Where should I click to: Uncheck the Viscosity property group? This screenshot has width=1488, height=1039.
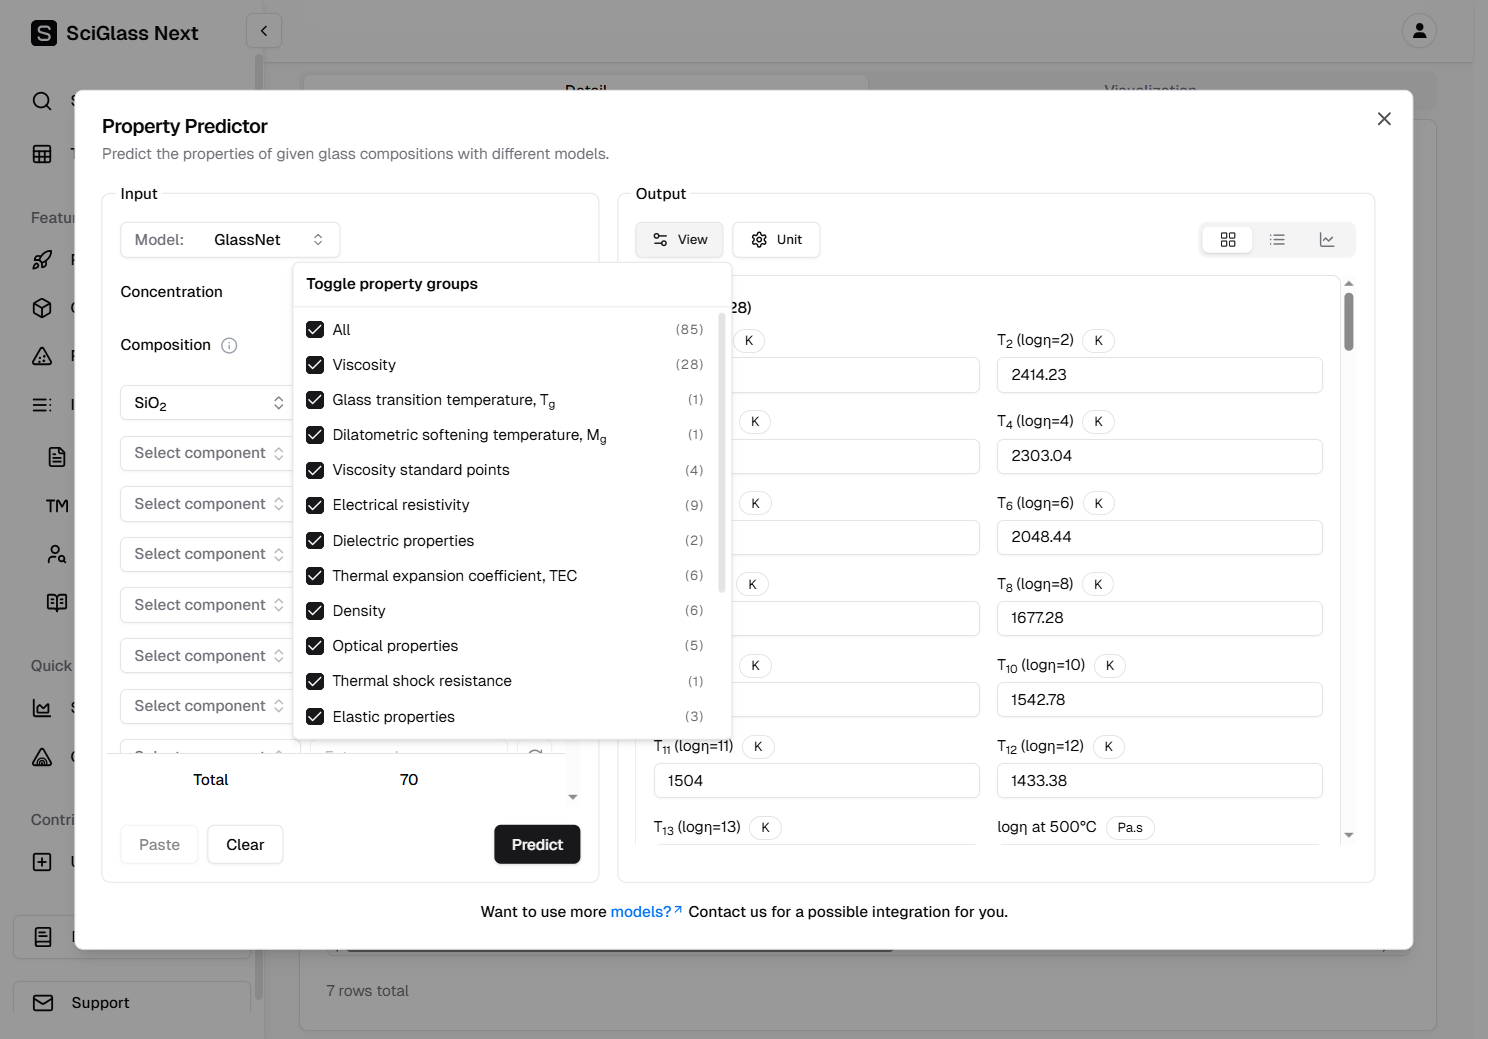tap(315, 365)
